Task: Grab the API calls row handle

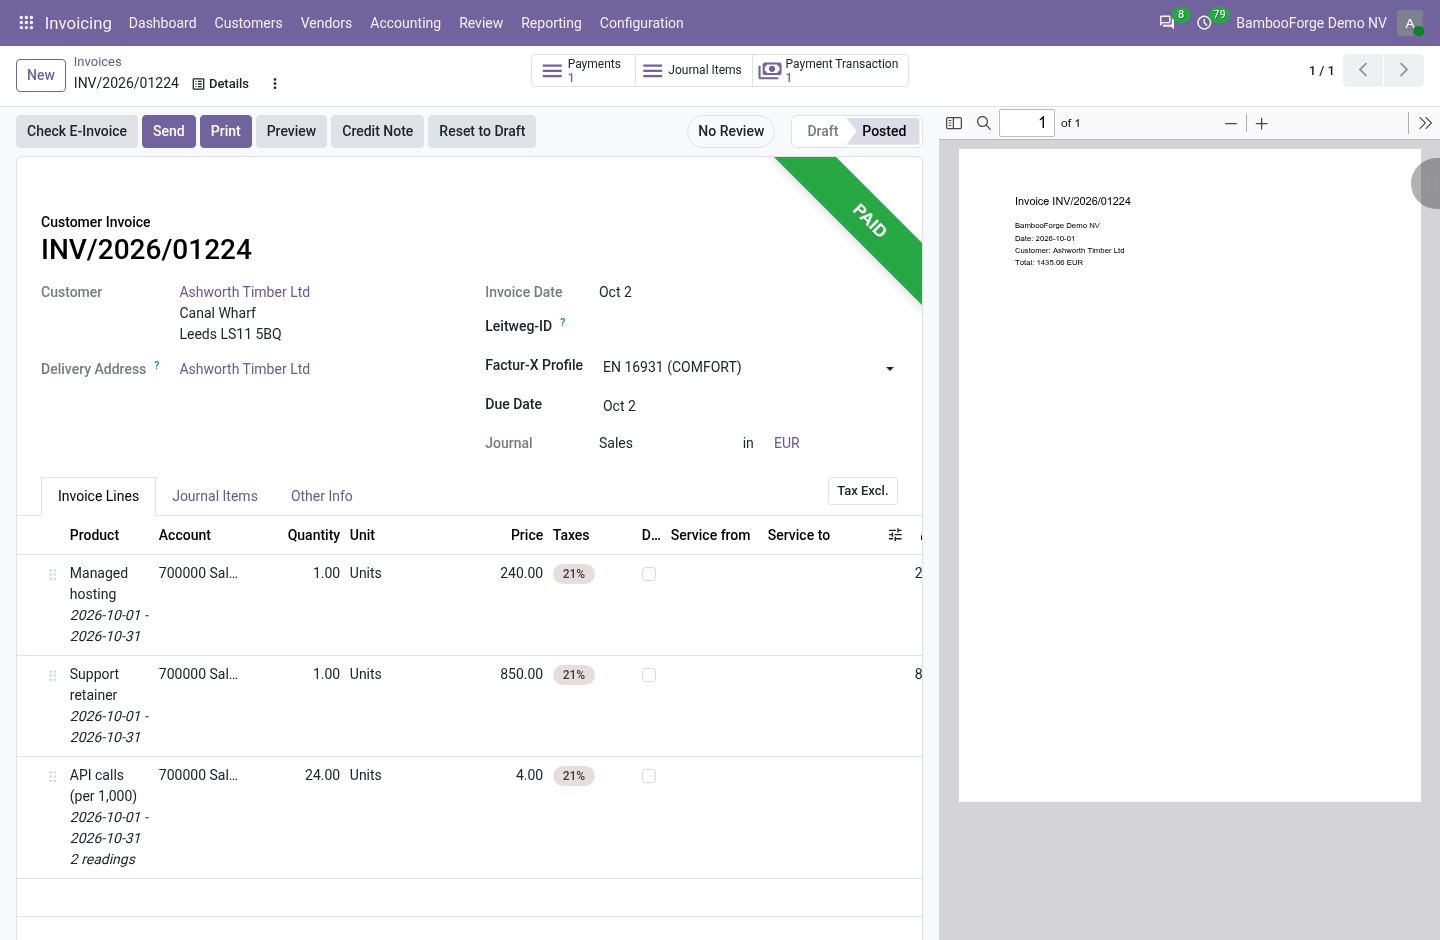Action: pos(52,776)
